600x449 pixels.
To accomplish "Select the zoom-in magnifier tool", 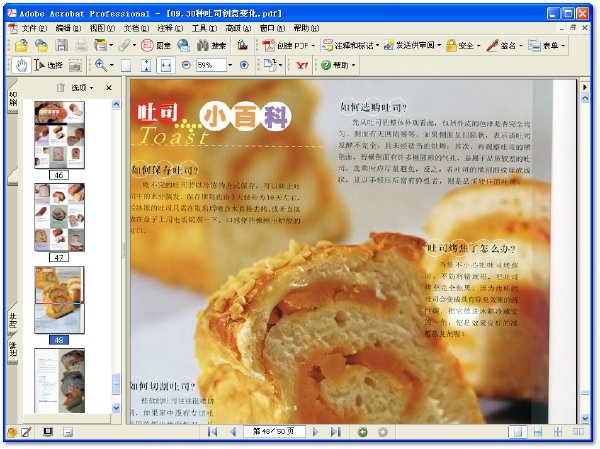I will [101, 65].
